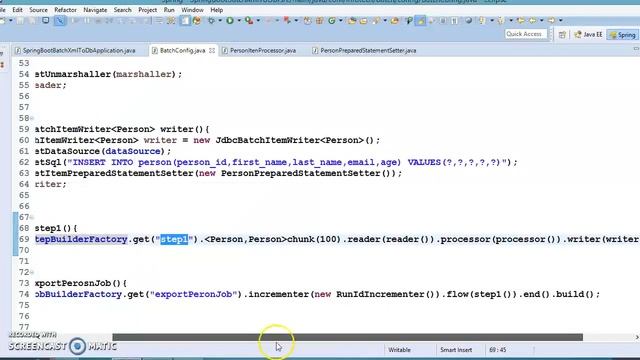Viewport: 640px width, 360px height.
Task: Open the Search menu
Action: 122,10
